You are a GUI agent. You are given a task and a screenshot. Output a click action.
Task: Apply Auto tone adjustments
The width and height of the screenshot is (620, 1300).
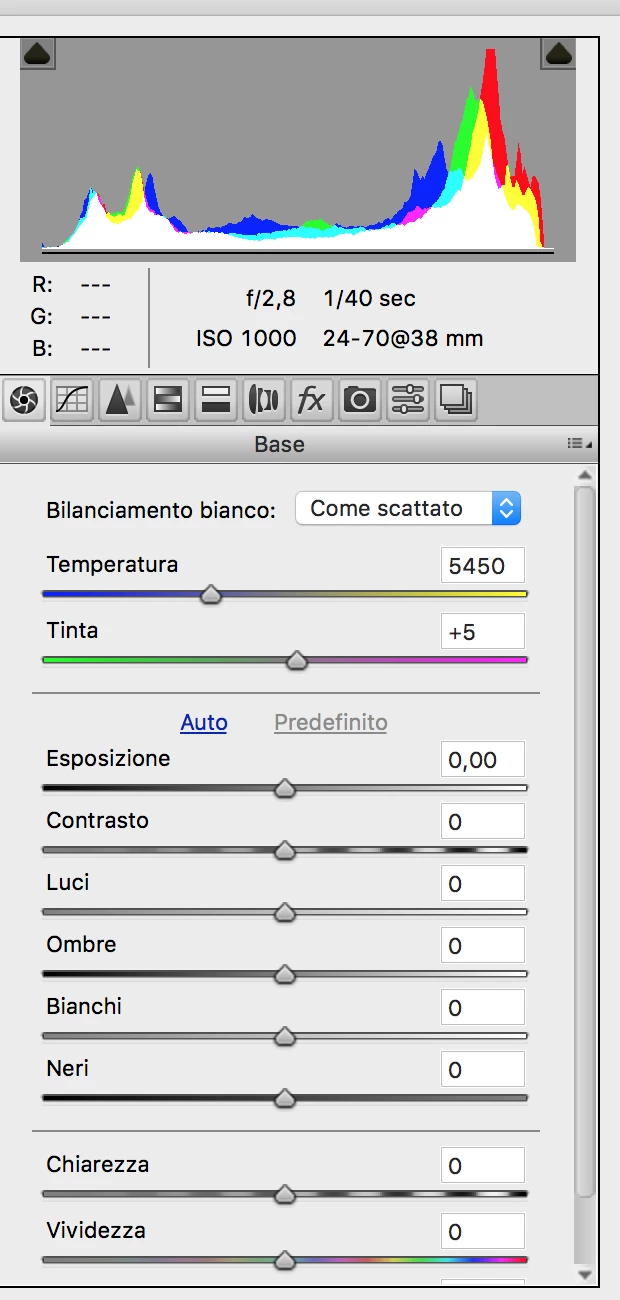[x=204, y=722]
